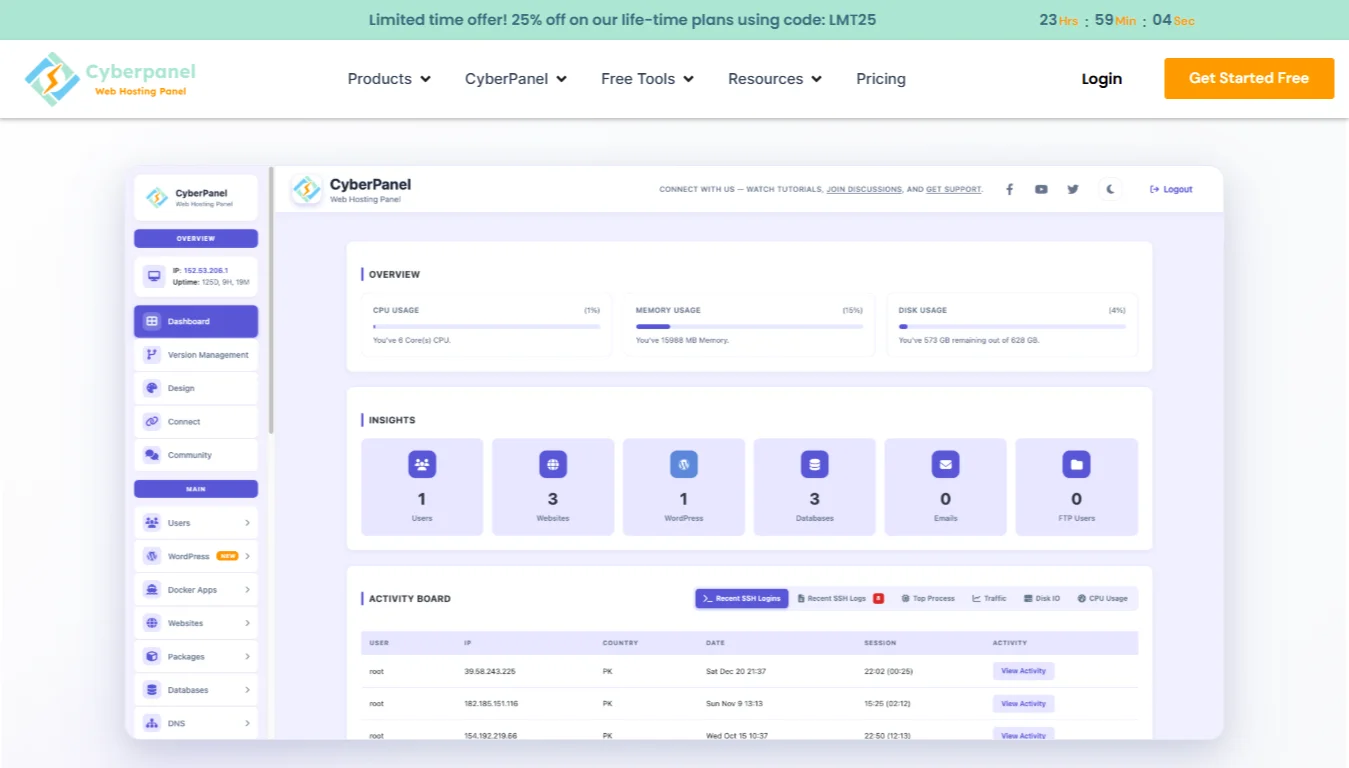Click the Cyberpanel logo in site header
Viewport: 1349px width, 768px height.
tap(110, 79)
